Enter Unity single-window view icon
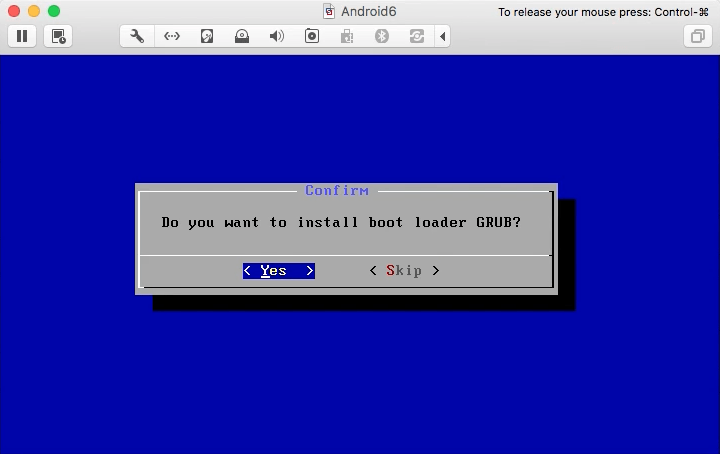 point(698,36)
